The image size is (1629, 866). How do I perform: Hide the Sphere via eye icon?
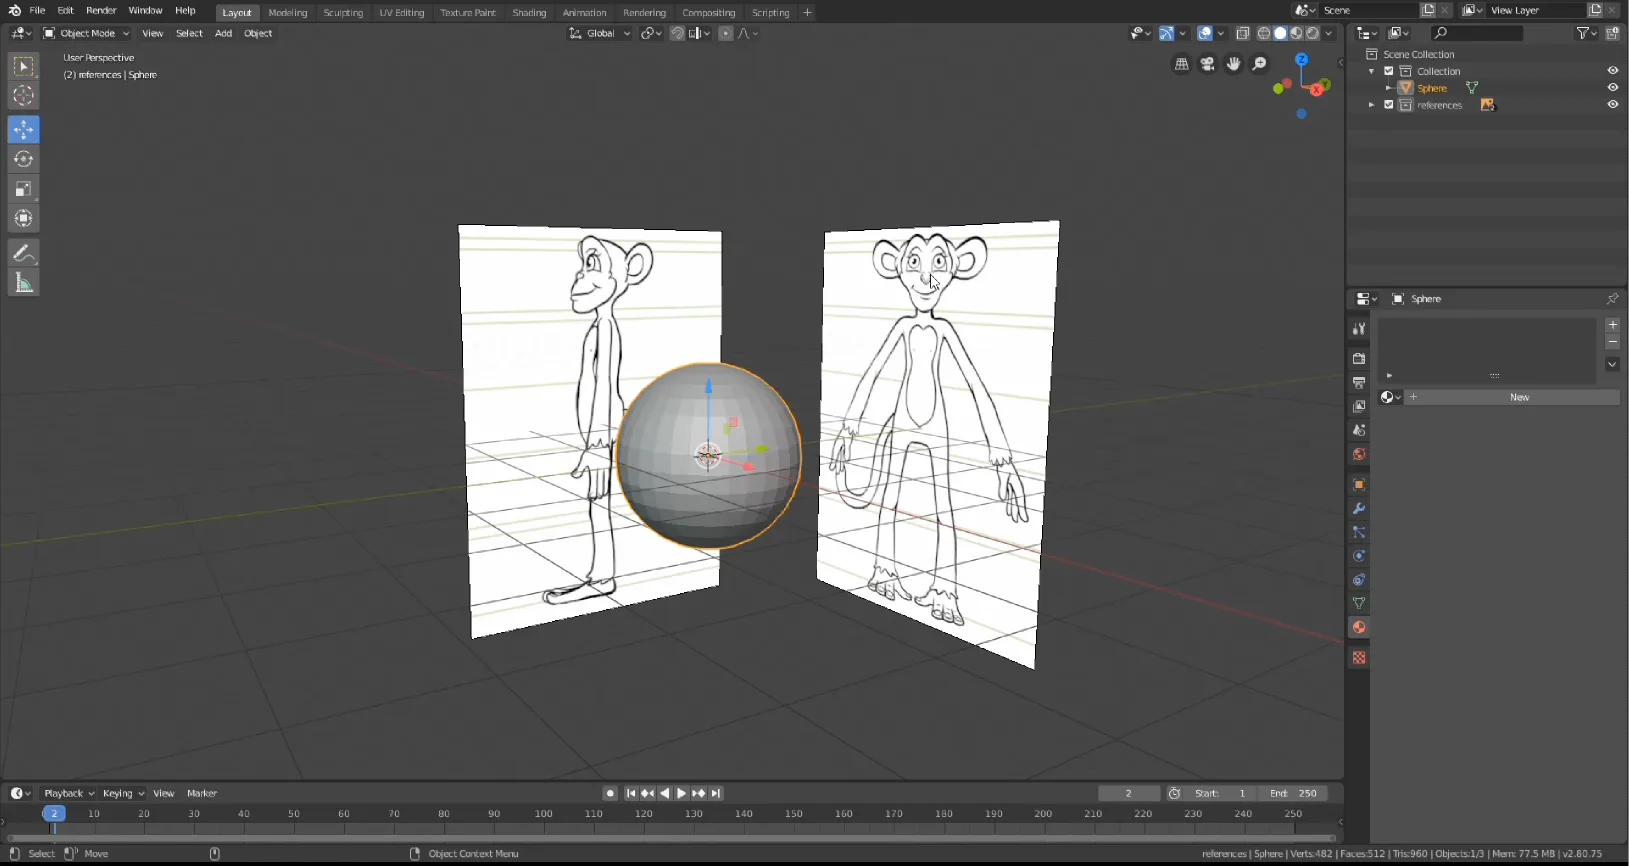click(1612, 88)
